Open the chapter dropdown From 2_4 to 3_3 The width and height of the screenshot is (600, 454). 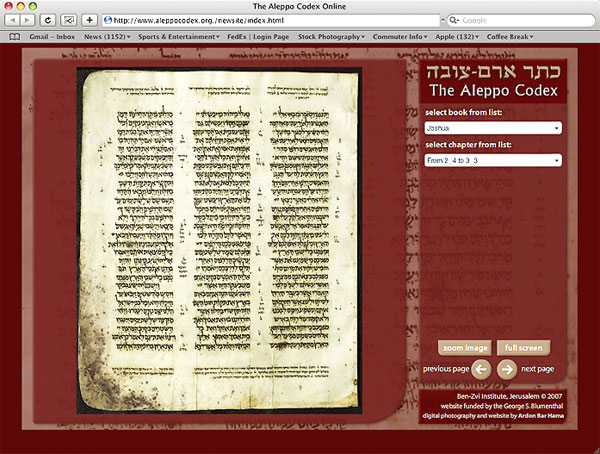(x=493, y=160)
